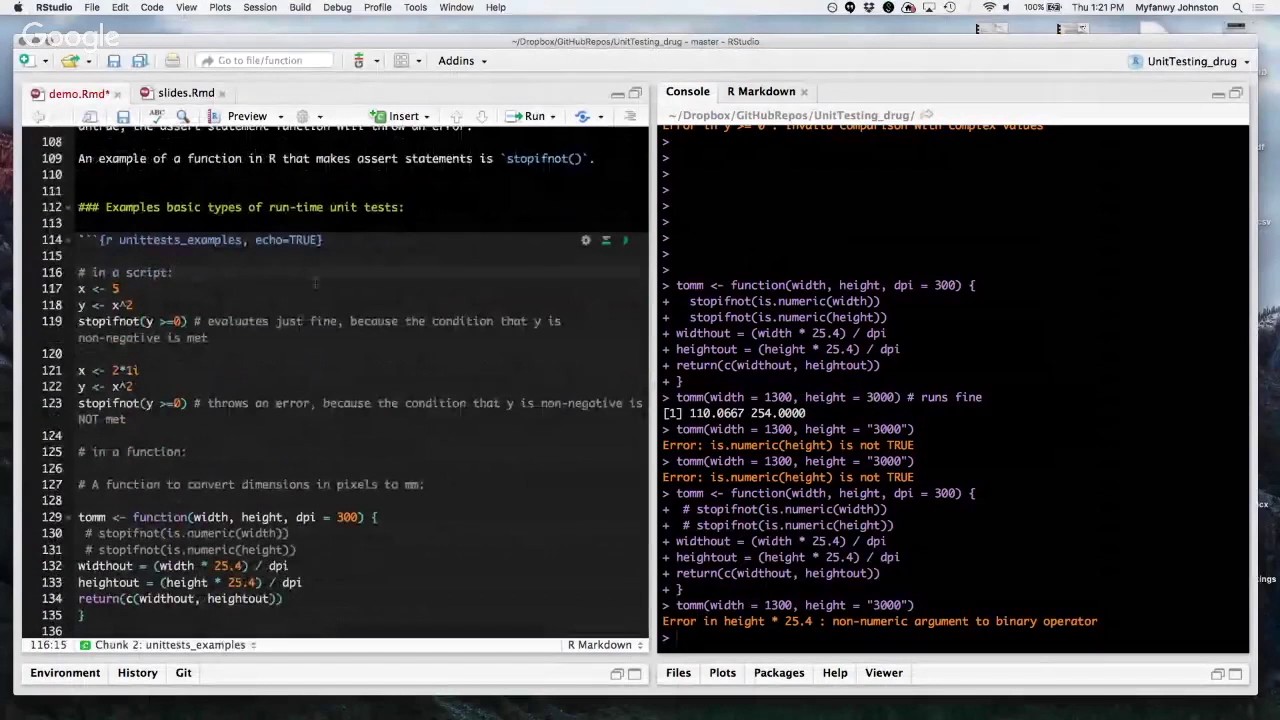This screenshot has width=1280, height=720.
Task: Click the Run current chunk play icon
Action: pos(626,240)
